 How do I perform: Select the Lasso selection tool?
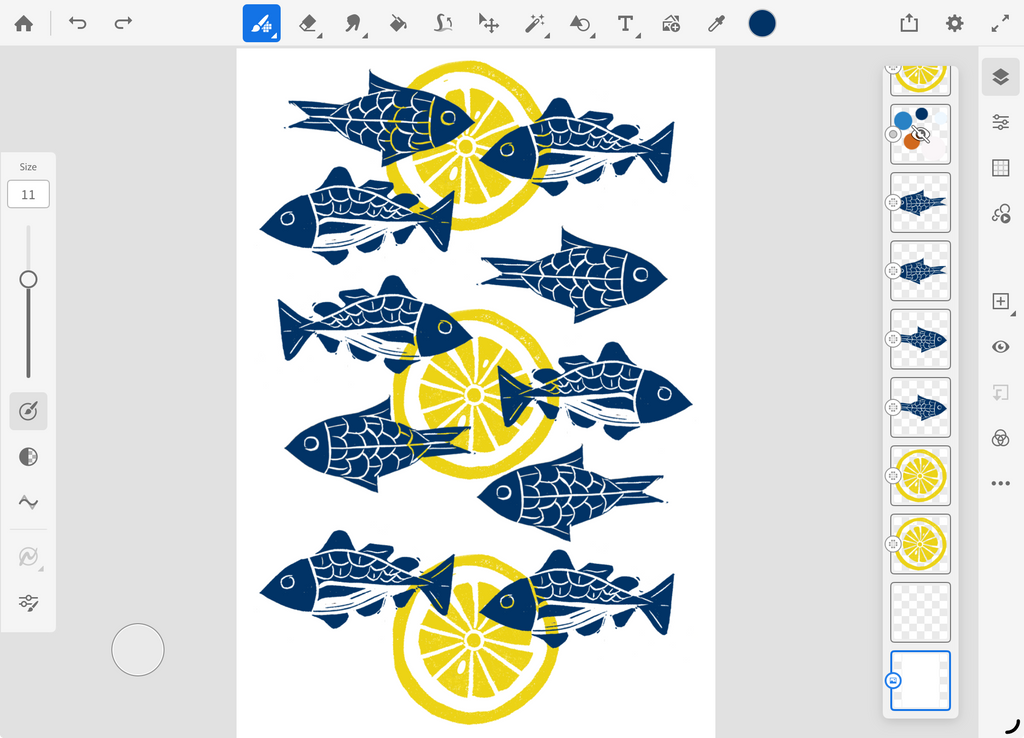coord(443,24)
